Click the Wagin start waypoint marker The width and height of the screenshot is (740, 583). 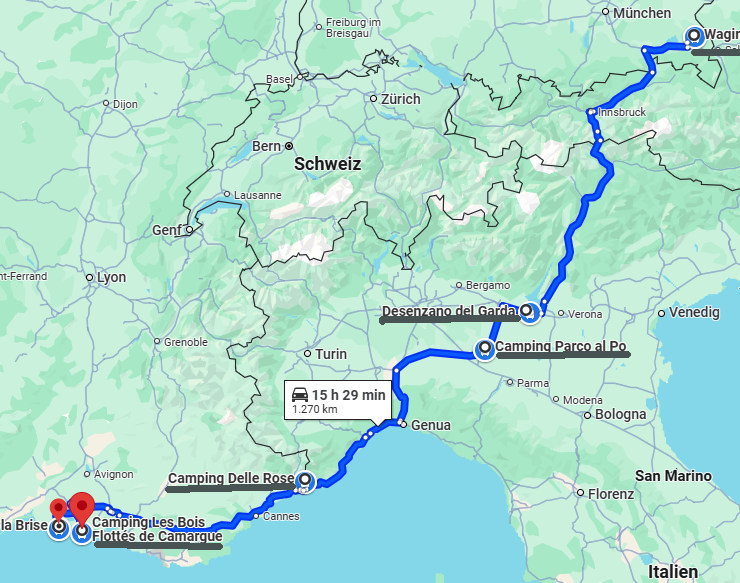click(694, 36)
